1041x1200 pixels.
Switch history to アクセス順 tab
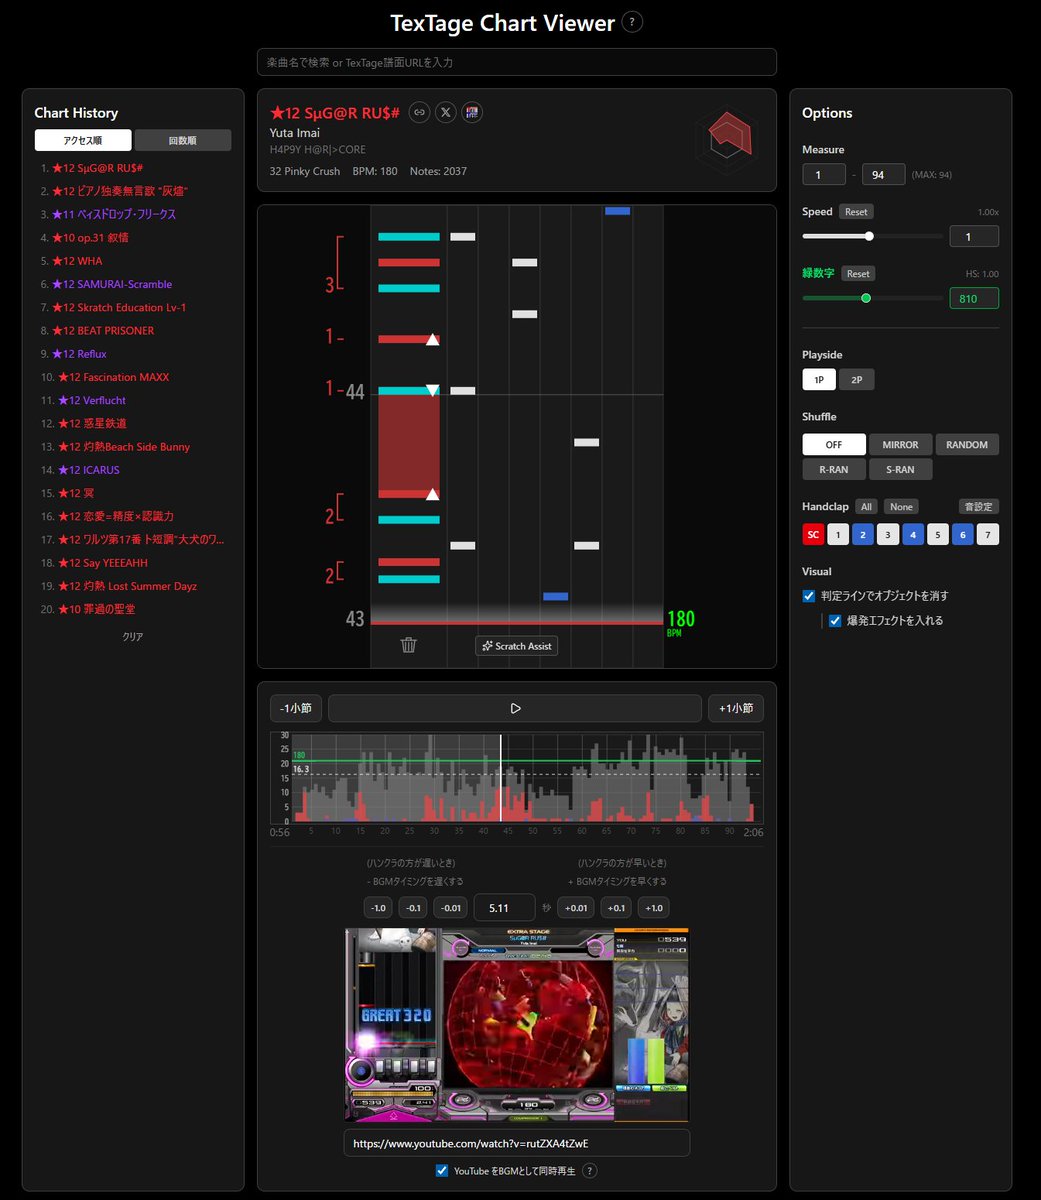[83, 140]
